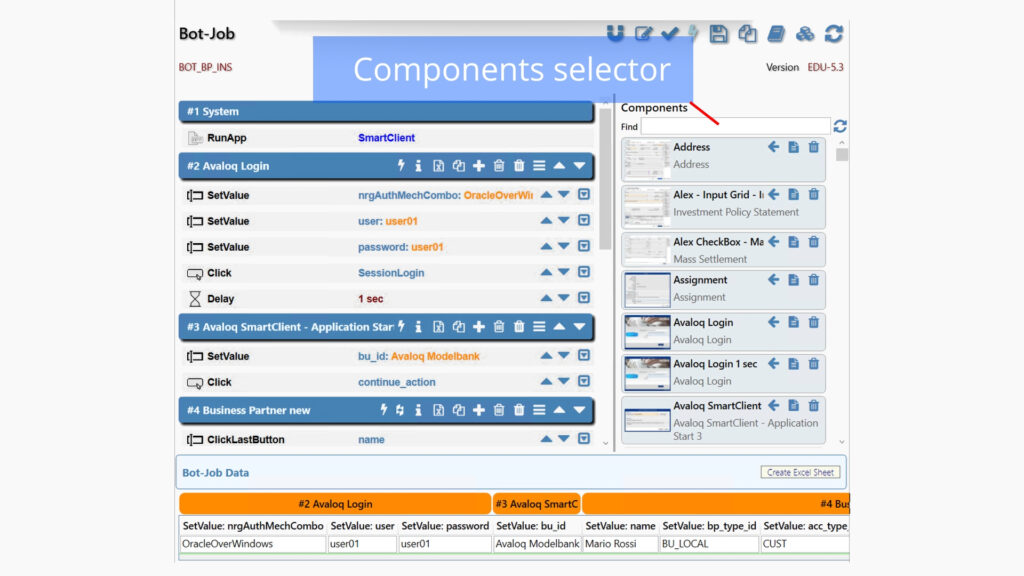Click the EDU-5.3 version label

coord(825,67)
